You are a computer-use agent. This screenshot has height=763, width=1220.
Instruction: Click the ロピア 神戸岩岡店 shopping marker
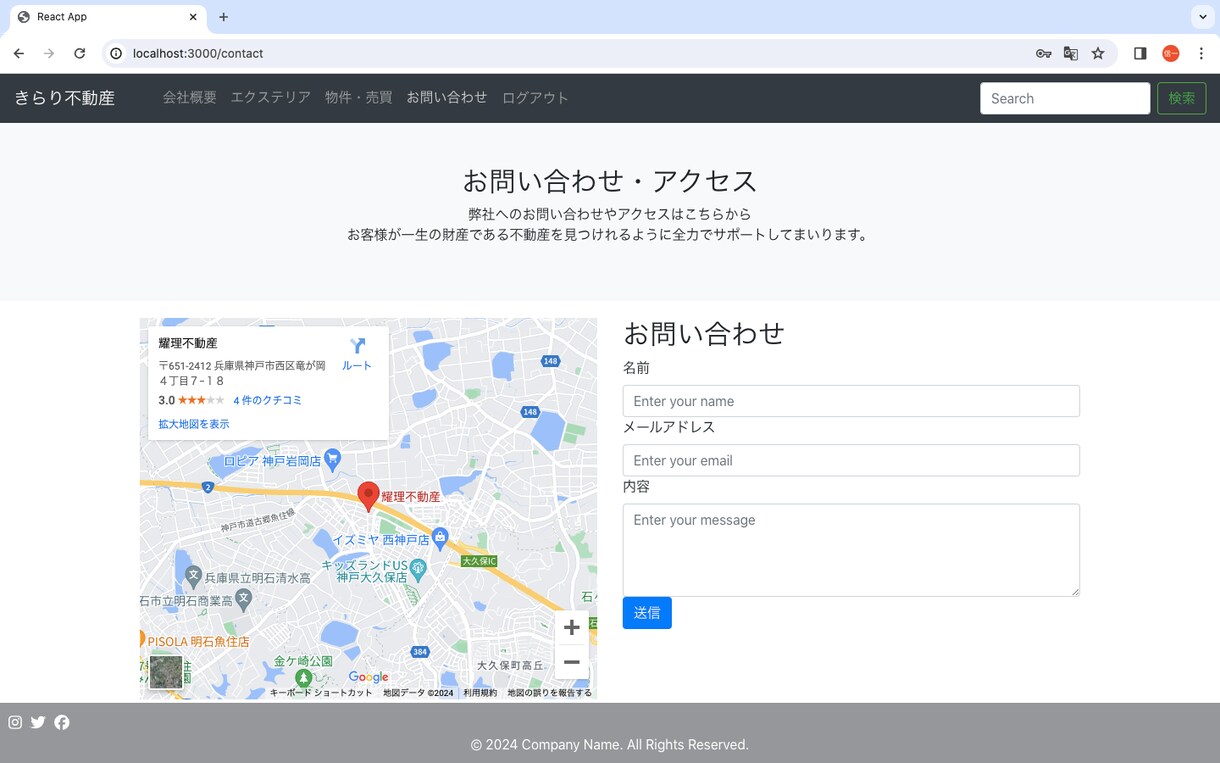(333, 459)
